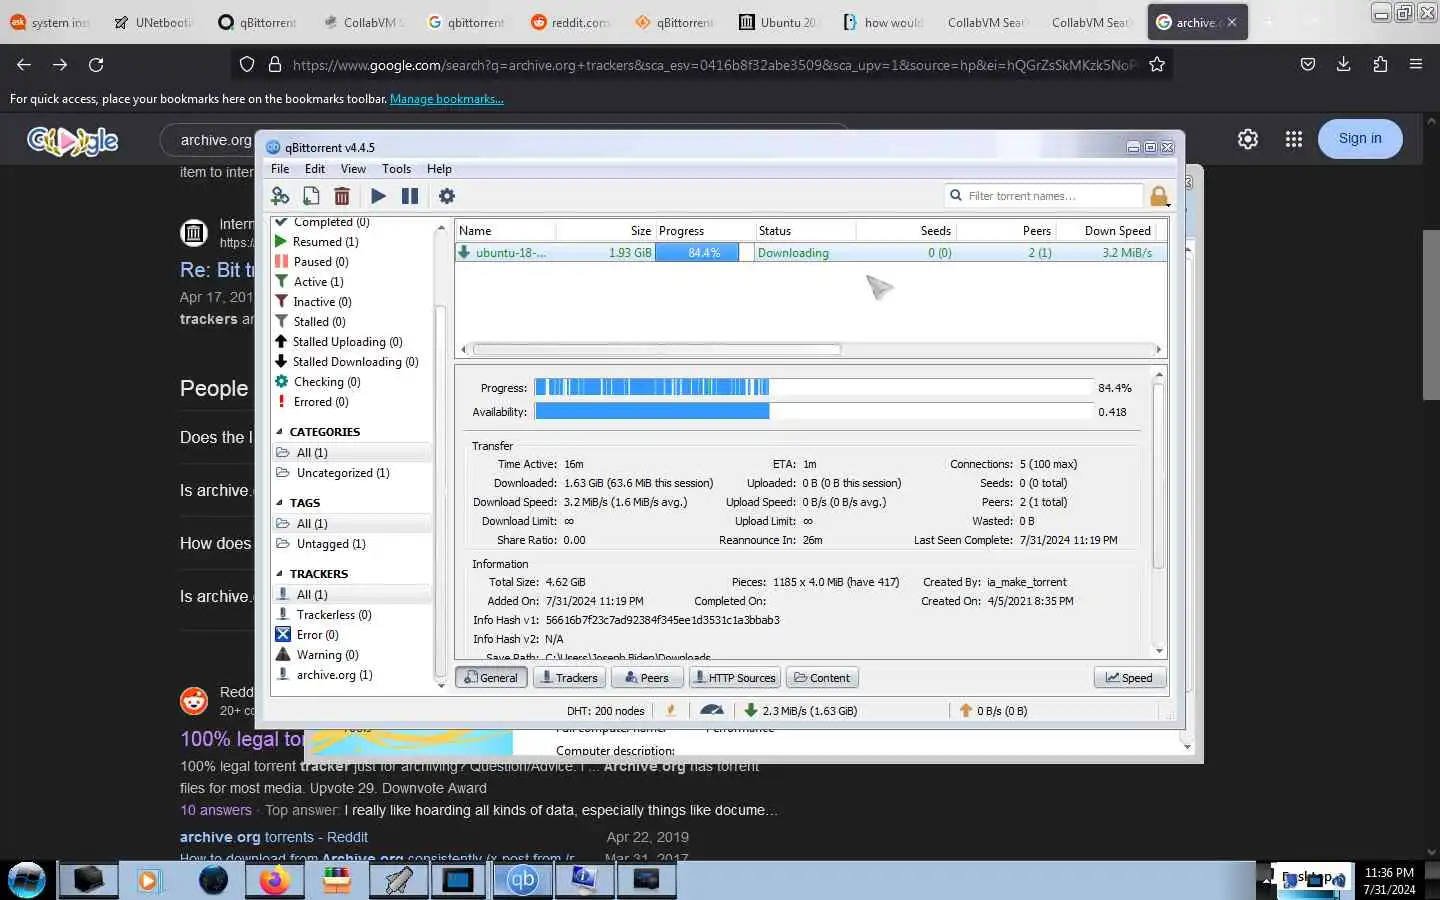Collapse the TRACKERS section arrow

279,574
